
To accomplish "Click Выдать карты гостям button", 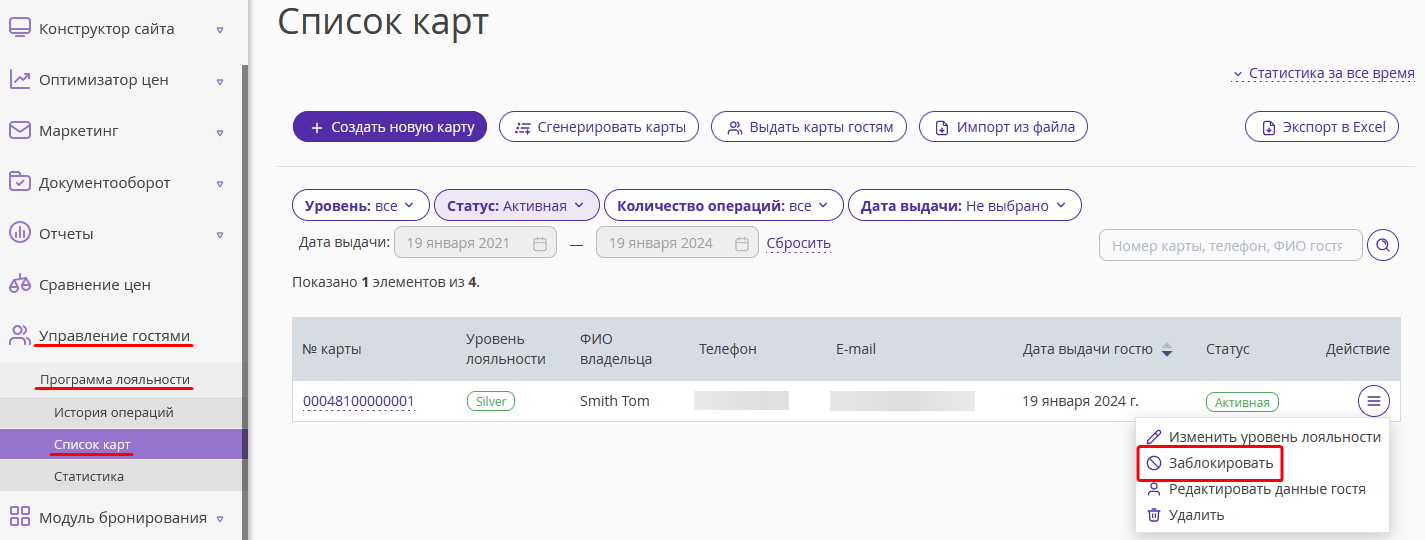I will [x=809, y=127].
